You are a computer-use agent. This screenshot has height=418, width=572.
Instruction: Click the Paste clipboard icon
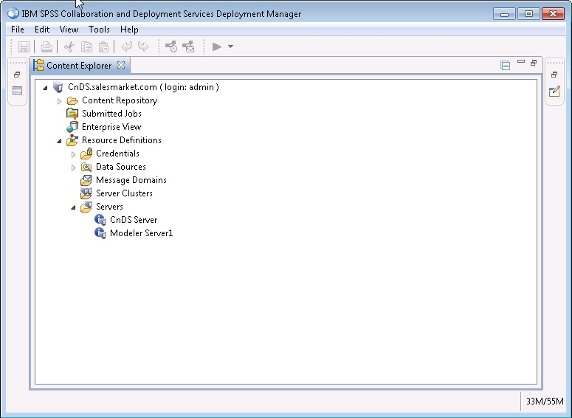point(104,47)
